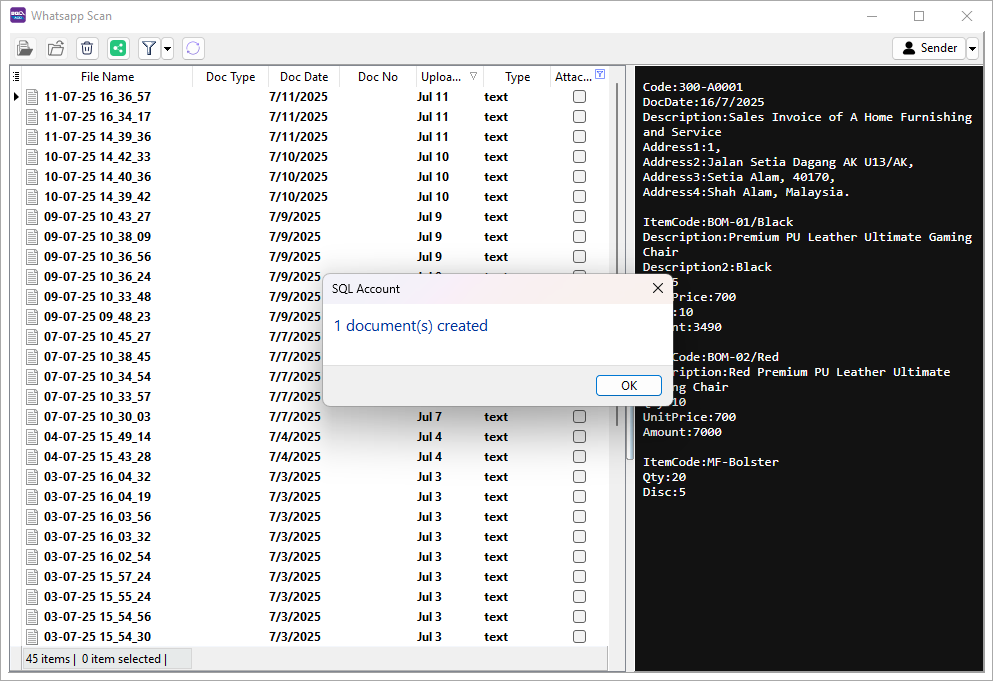Click the Upload column sort arrow
Viewport: 993px width, 681px height.
click(474, 77)
